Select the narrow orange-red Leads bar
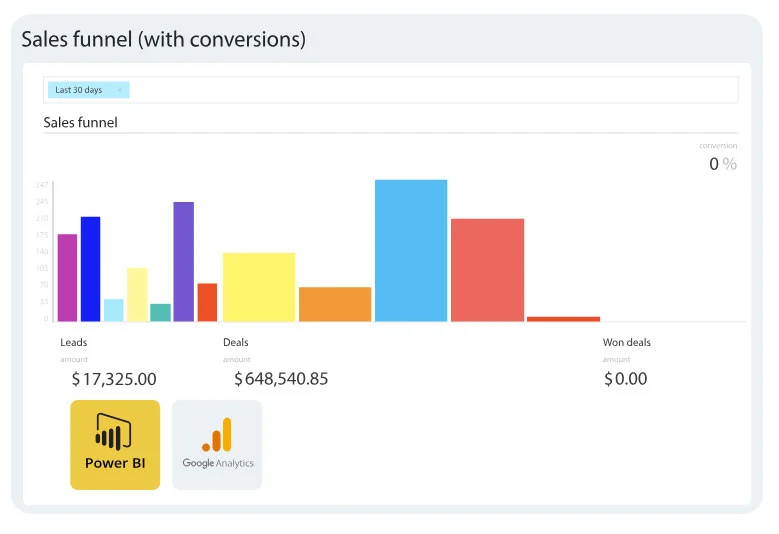 pos(207,302)
